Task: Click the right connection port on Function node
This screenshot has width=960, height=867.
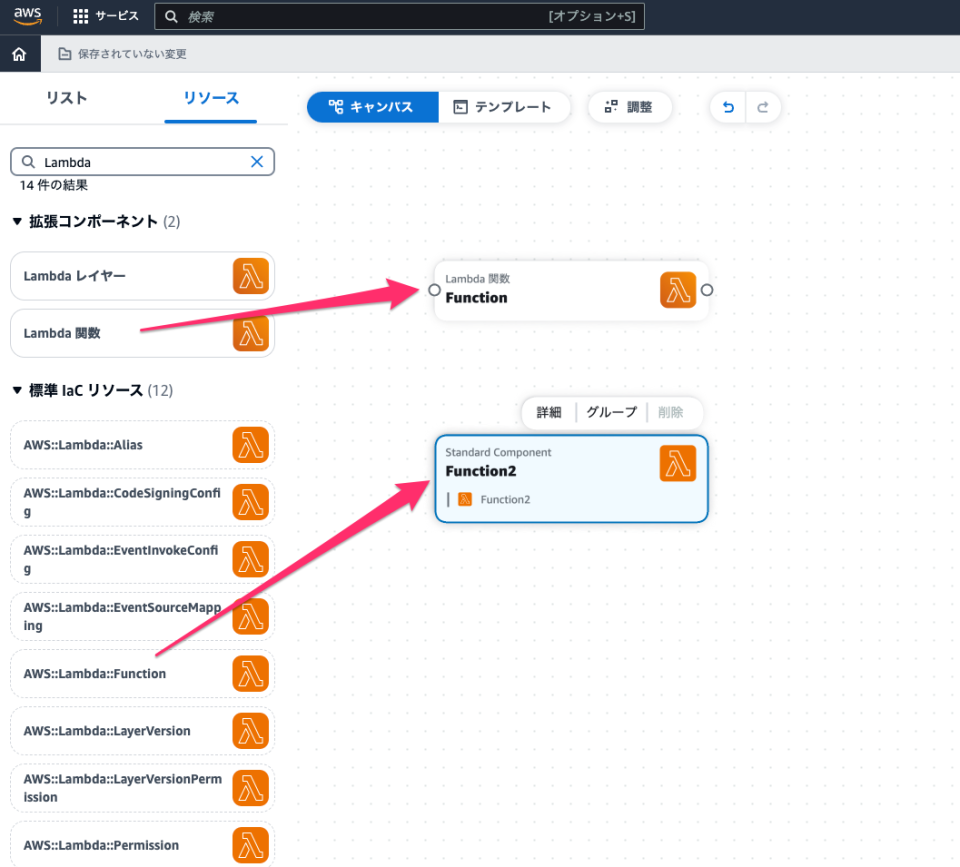Action: pyautogui.click(x=706, y=290)
